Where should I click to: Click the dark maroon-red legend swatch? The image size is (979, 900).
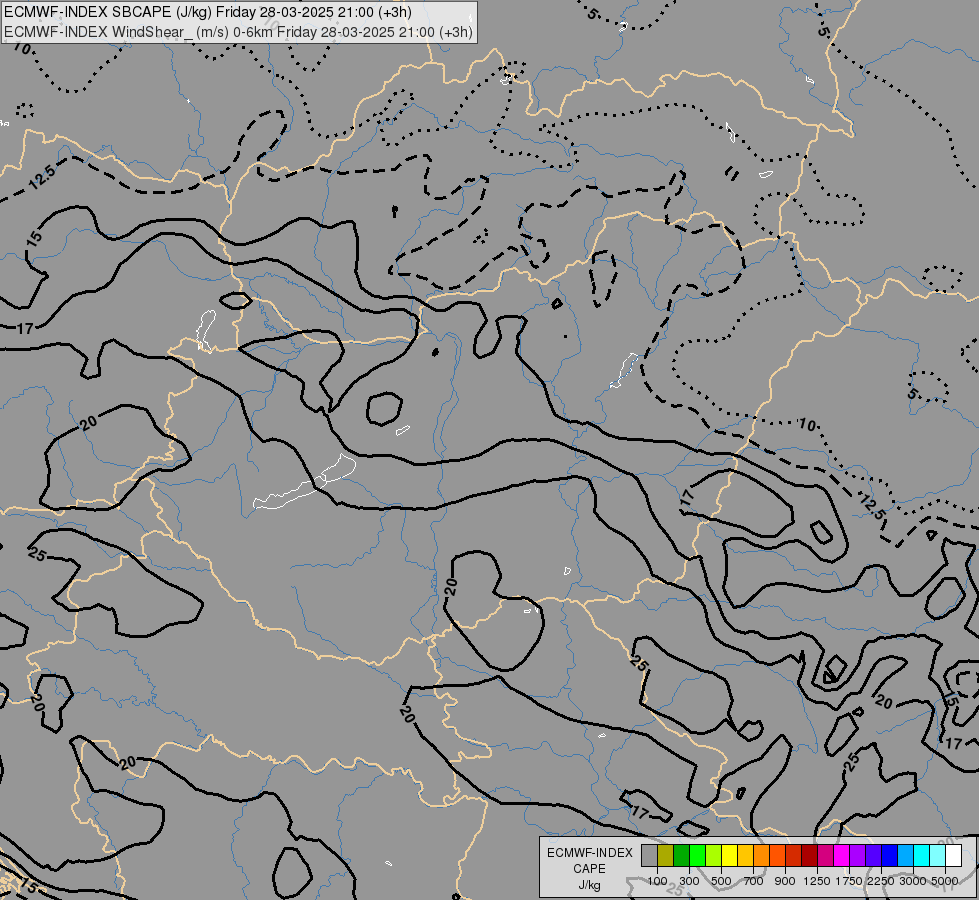click(809, 856)
